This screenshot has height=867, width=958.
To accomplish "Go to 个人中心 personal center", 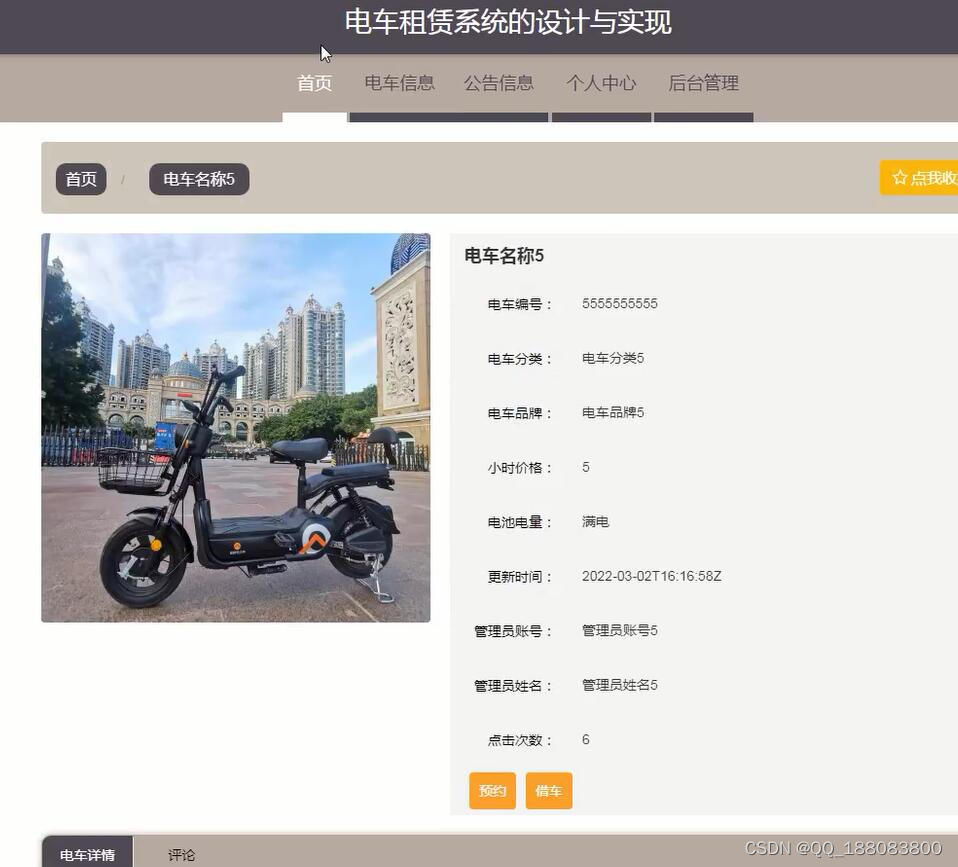I will click(x=601, y=83).
